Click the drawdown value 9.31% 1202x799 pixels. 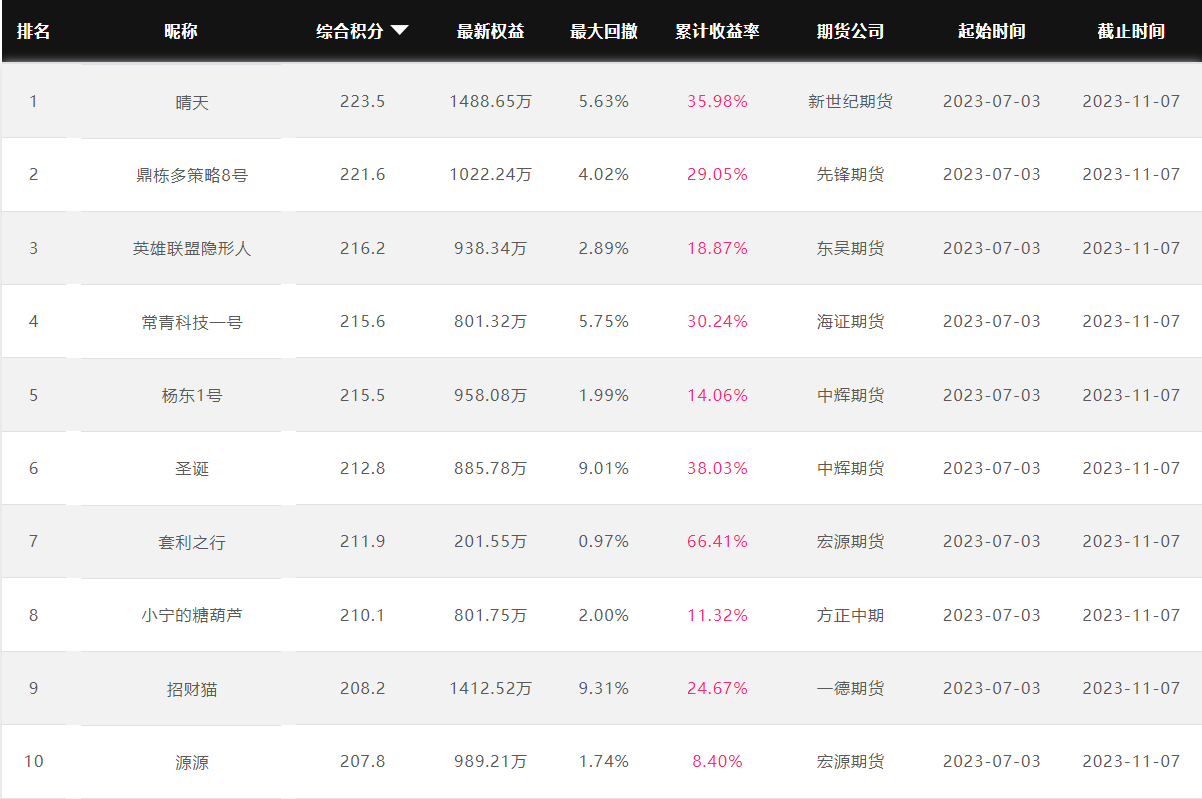click(604, 688)
